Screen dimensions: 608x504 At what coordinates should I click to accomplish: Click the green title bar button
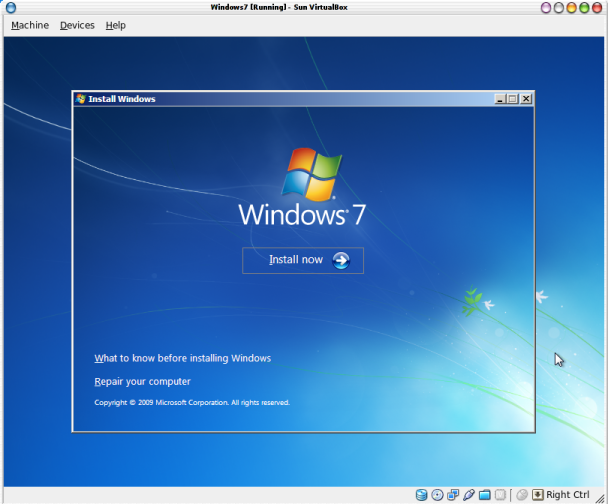(584, 7)
